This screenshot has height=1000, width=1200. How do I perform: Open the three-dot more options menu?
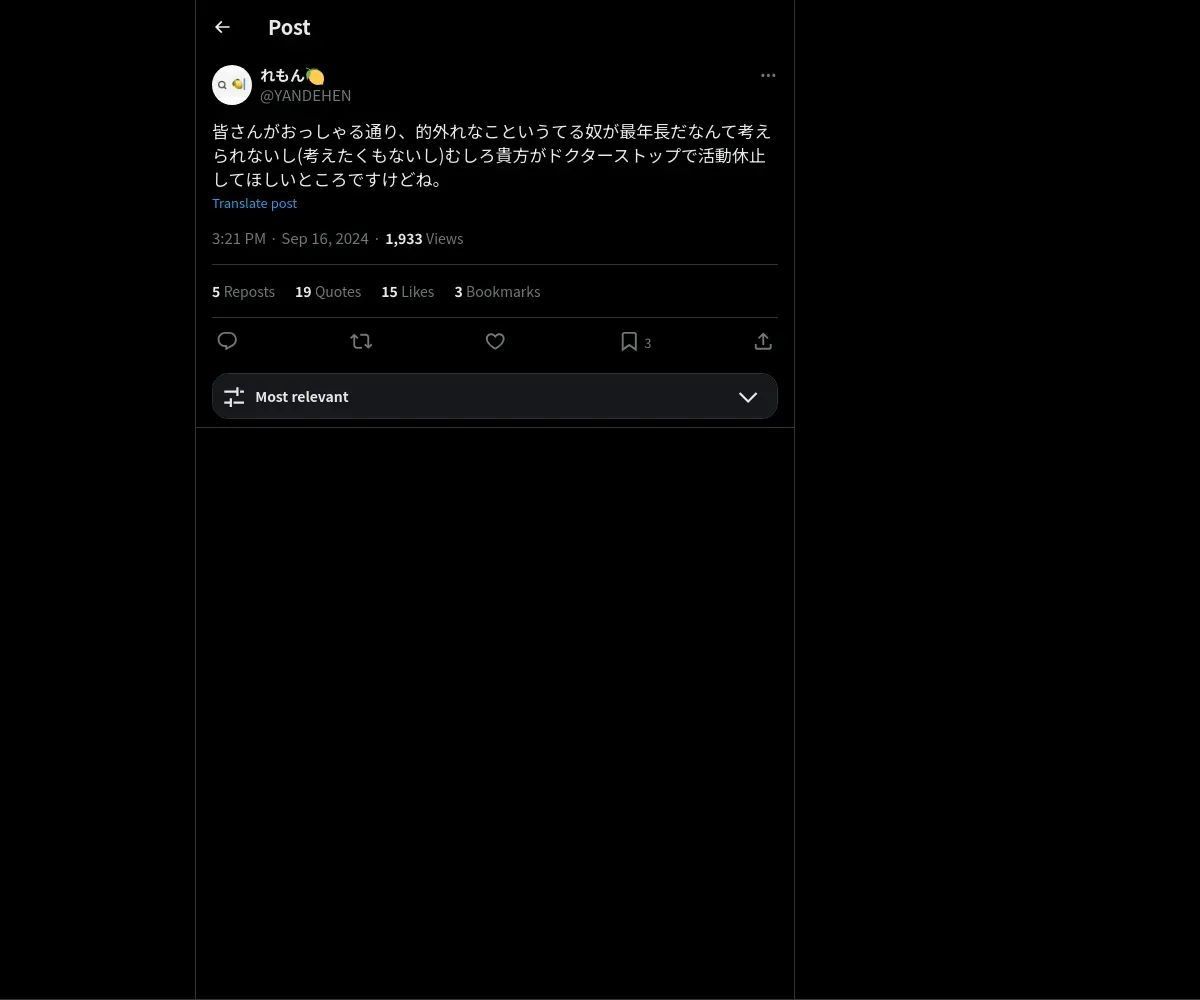[x=768, y=76]
